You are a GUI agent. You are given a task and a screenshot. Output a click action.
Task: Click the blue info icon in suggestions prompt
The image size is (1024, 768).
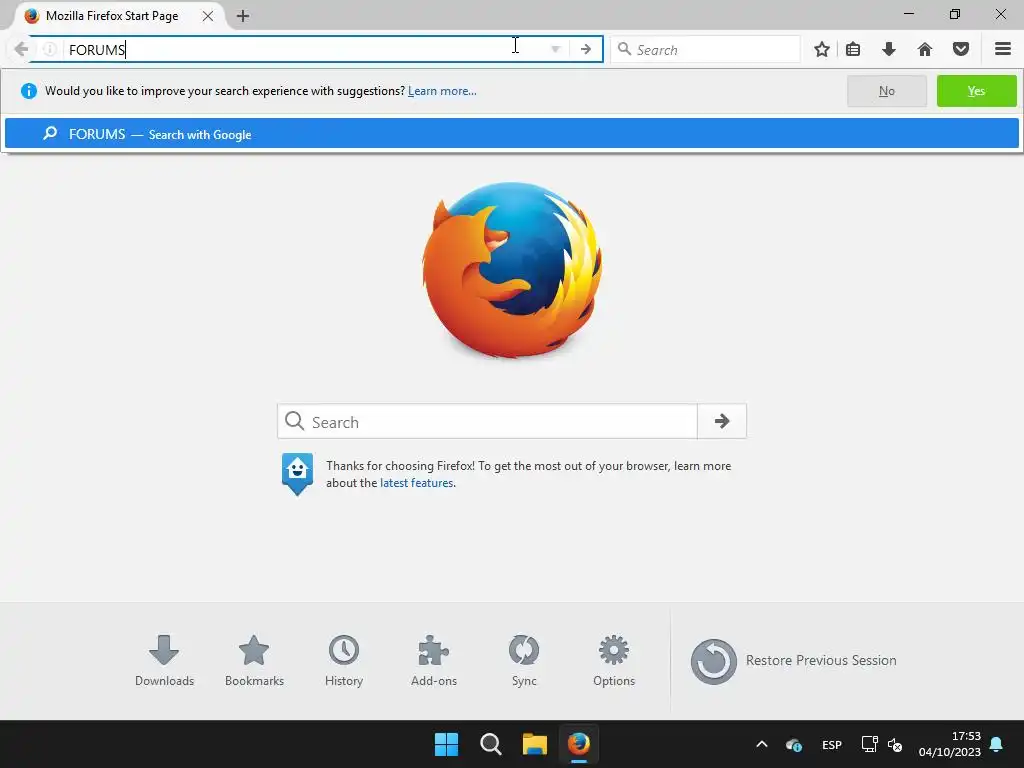point(29,91)
